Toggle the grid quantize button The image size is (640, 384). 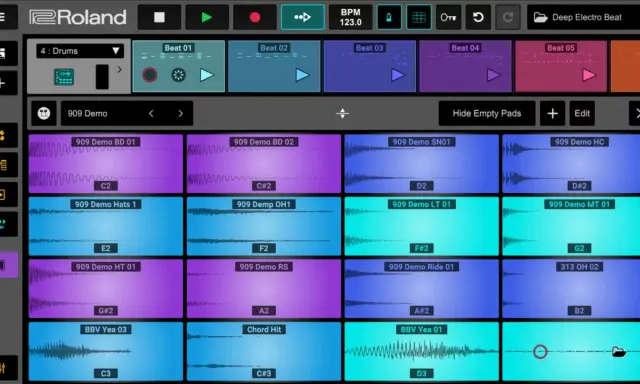pyautogui.click(x=419, y=17)
